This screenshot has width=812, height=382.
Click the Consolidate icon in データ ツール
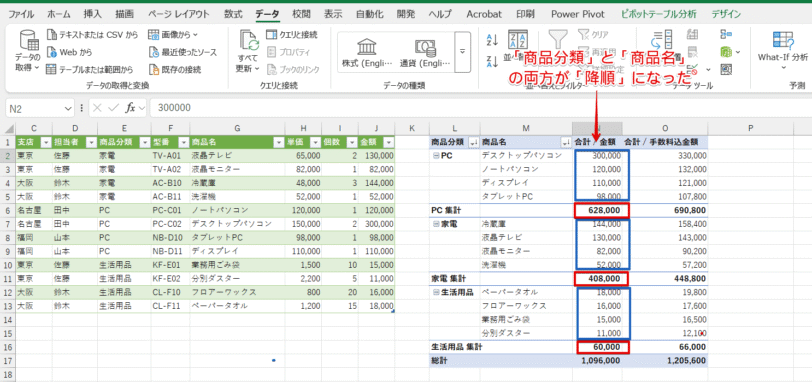point(726,35)
